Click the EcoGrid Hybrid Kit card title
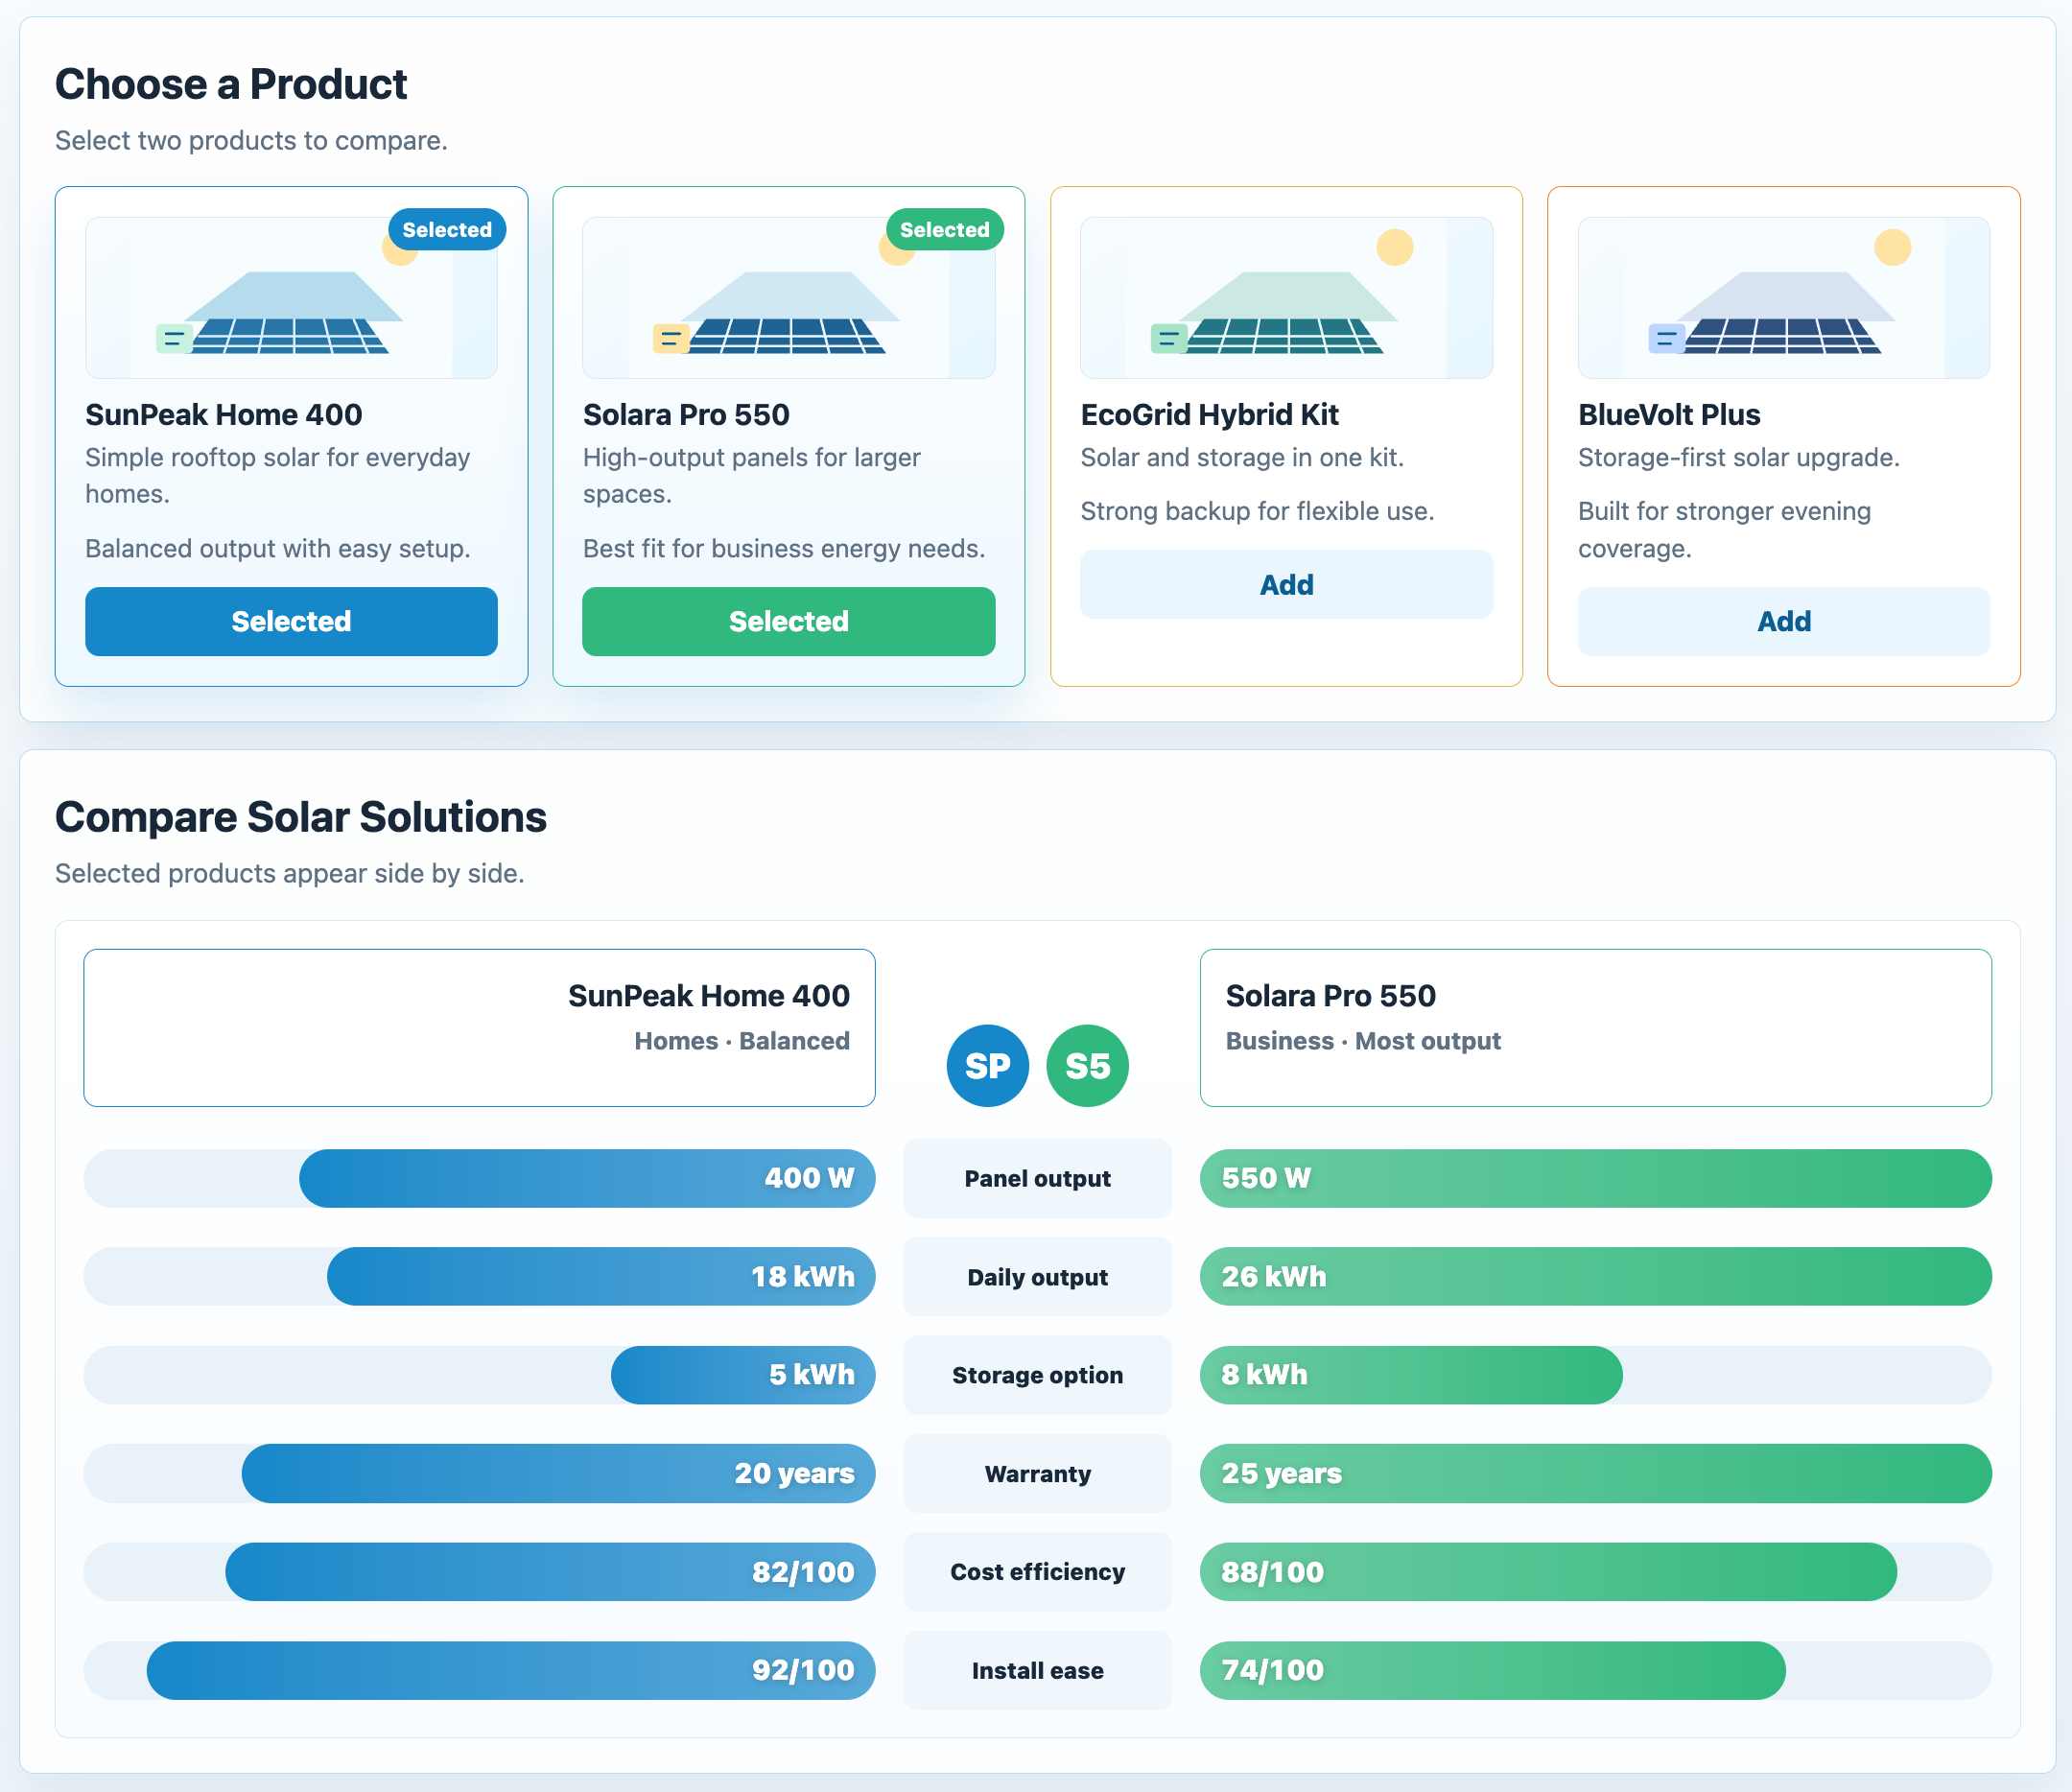 pyautogui.click(x=1209, y=414)
